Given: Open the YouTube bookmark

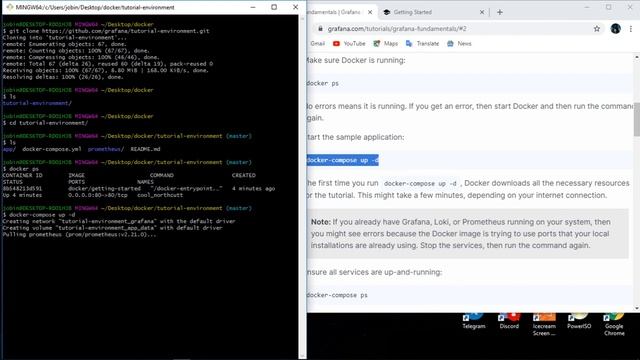Looking at the screenshot, I should coord(349,44).
